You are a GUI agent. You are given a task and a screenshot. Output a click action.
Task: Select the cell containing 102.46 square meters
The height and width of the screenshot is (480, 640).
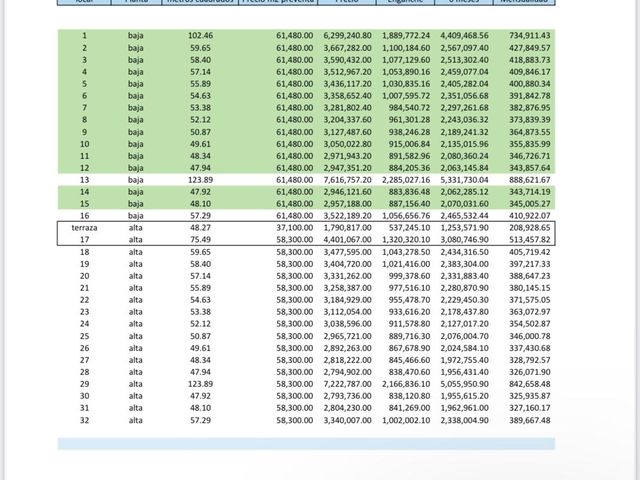(200, 36)
